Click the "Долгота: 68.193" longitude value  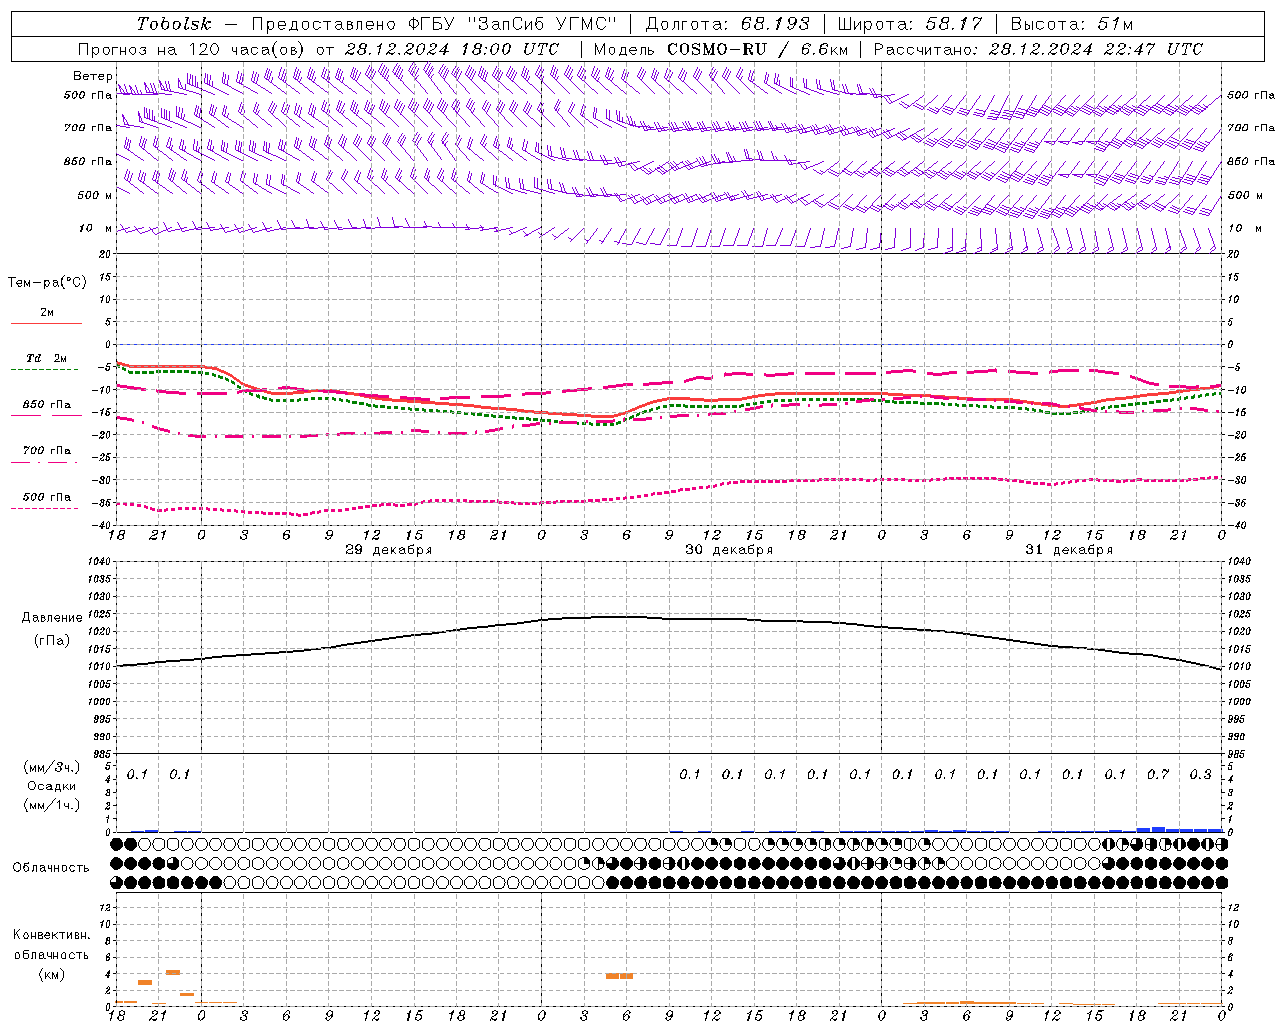point(728,24)
